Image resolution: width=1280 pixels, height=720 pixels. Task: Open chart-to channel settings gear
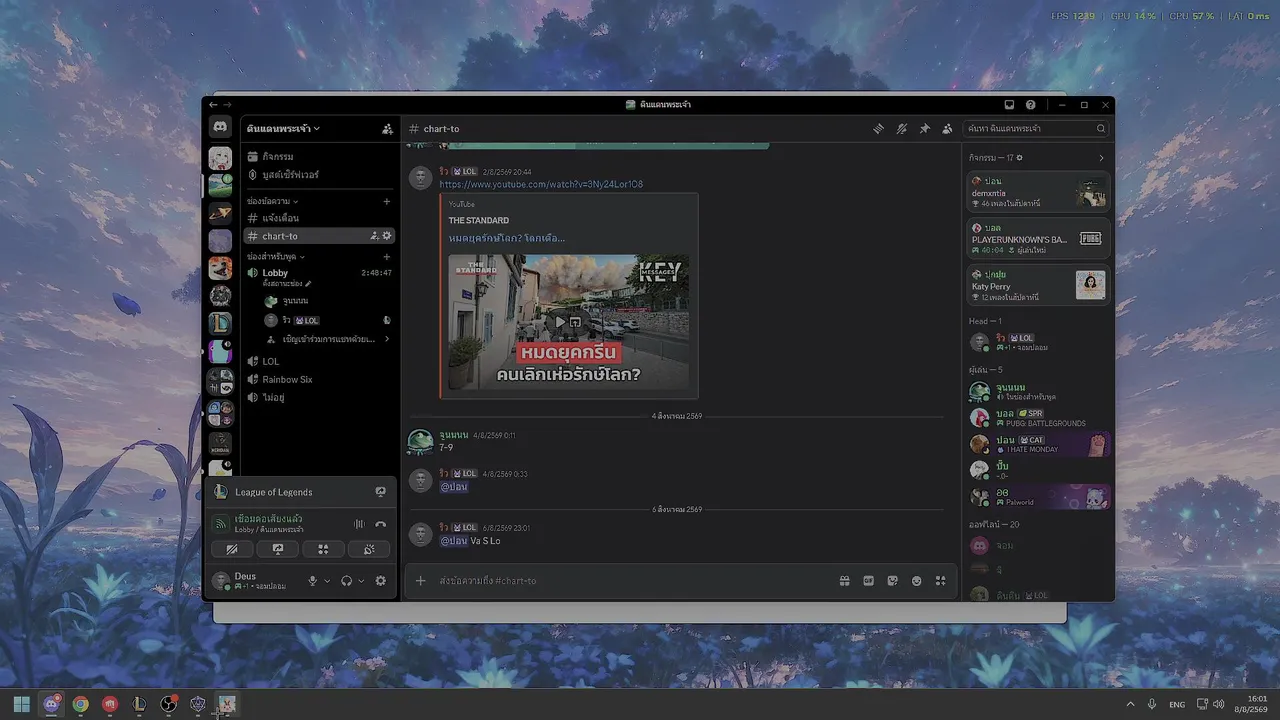[x=387, y=236]
